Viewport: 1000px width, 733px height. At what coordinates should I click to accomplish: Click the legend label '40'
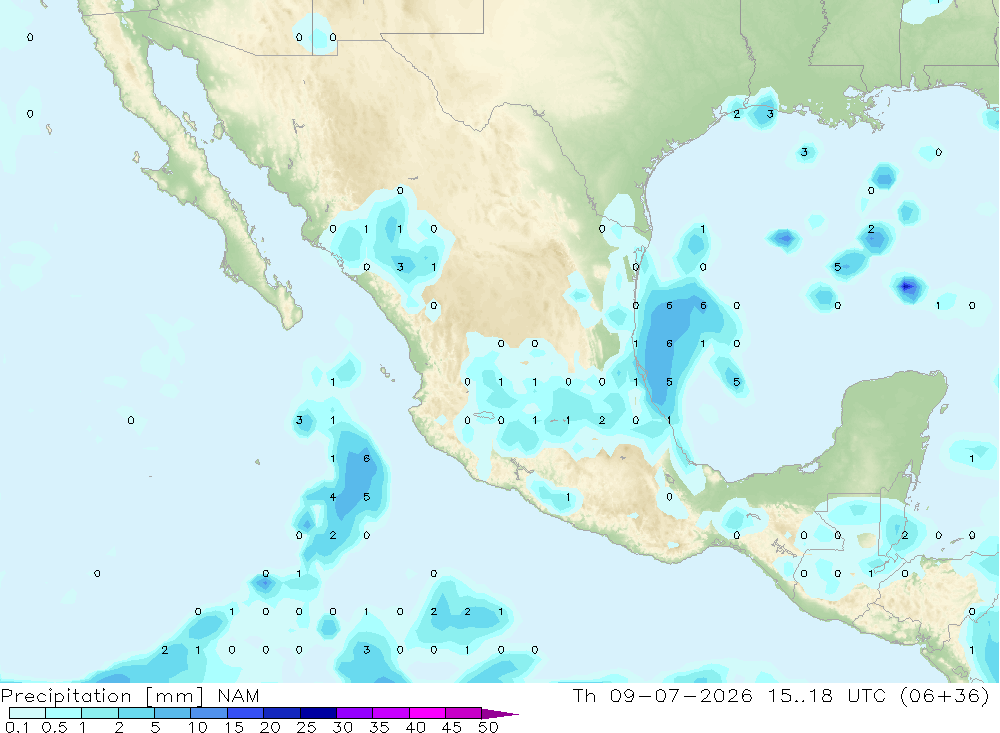pos(416,727)
